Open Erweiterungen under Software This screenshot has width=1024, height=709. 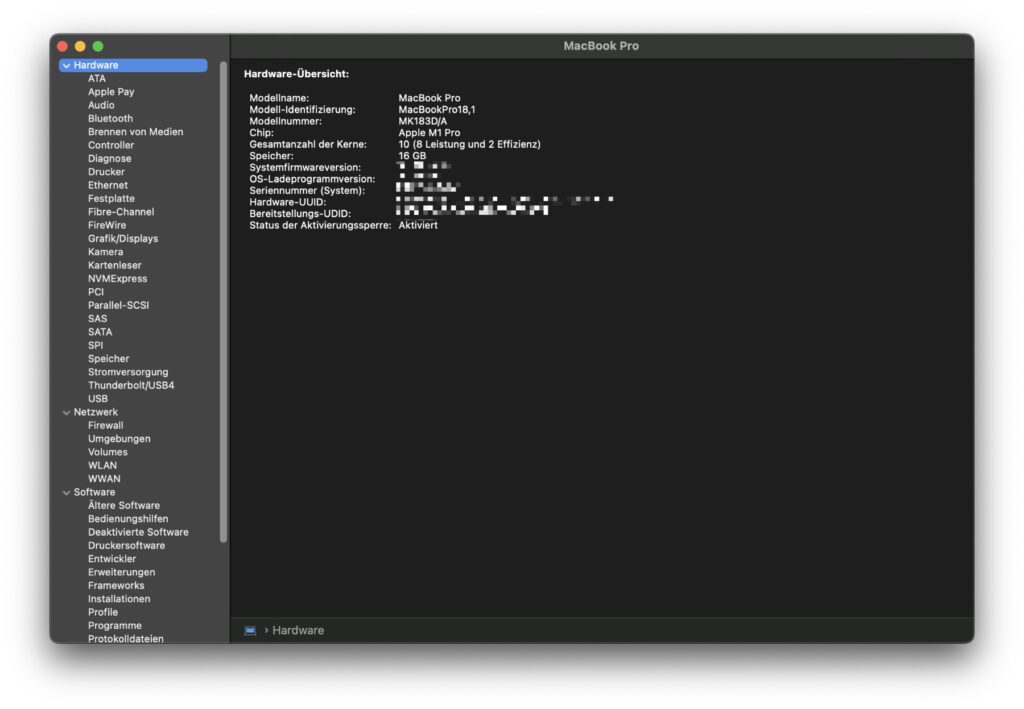point(121,572)
